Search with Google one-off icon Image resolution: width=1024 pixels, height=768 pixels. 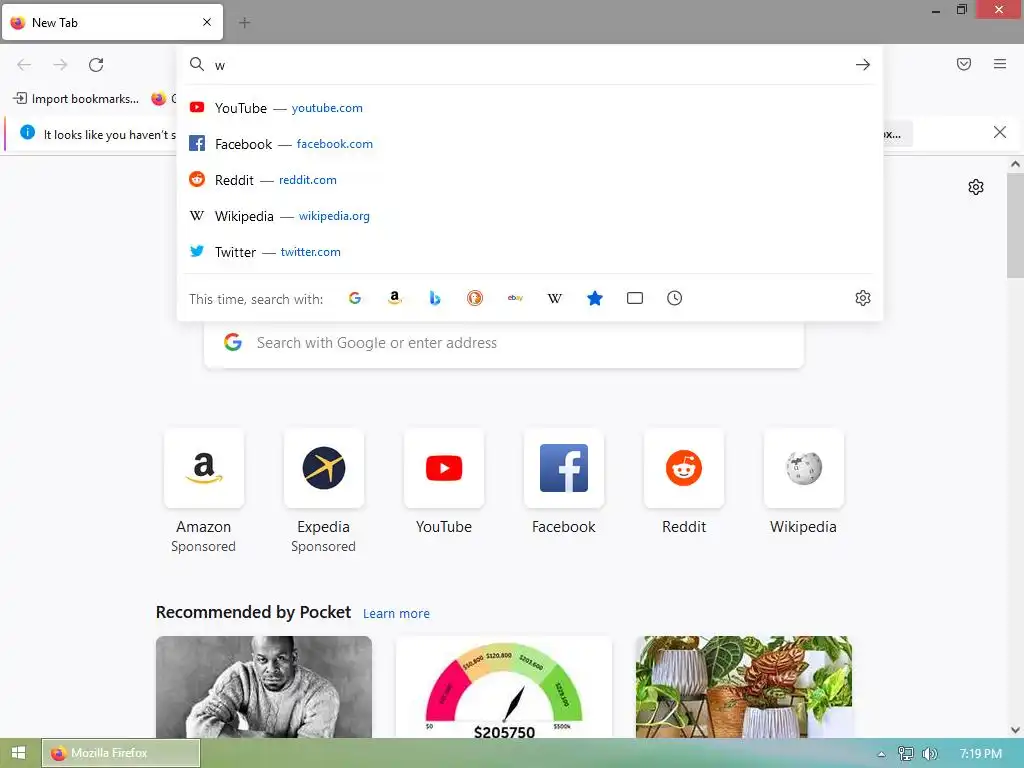pos(355,298)
